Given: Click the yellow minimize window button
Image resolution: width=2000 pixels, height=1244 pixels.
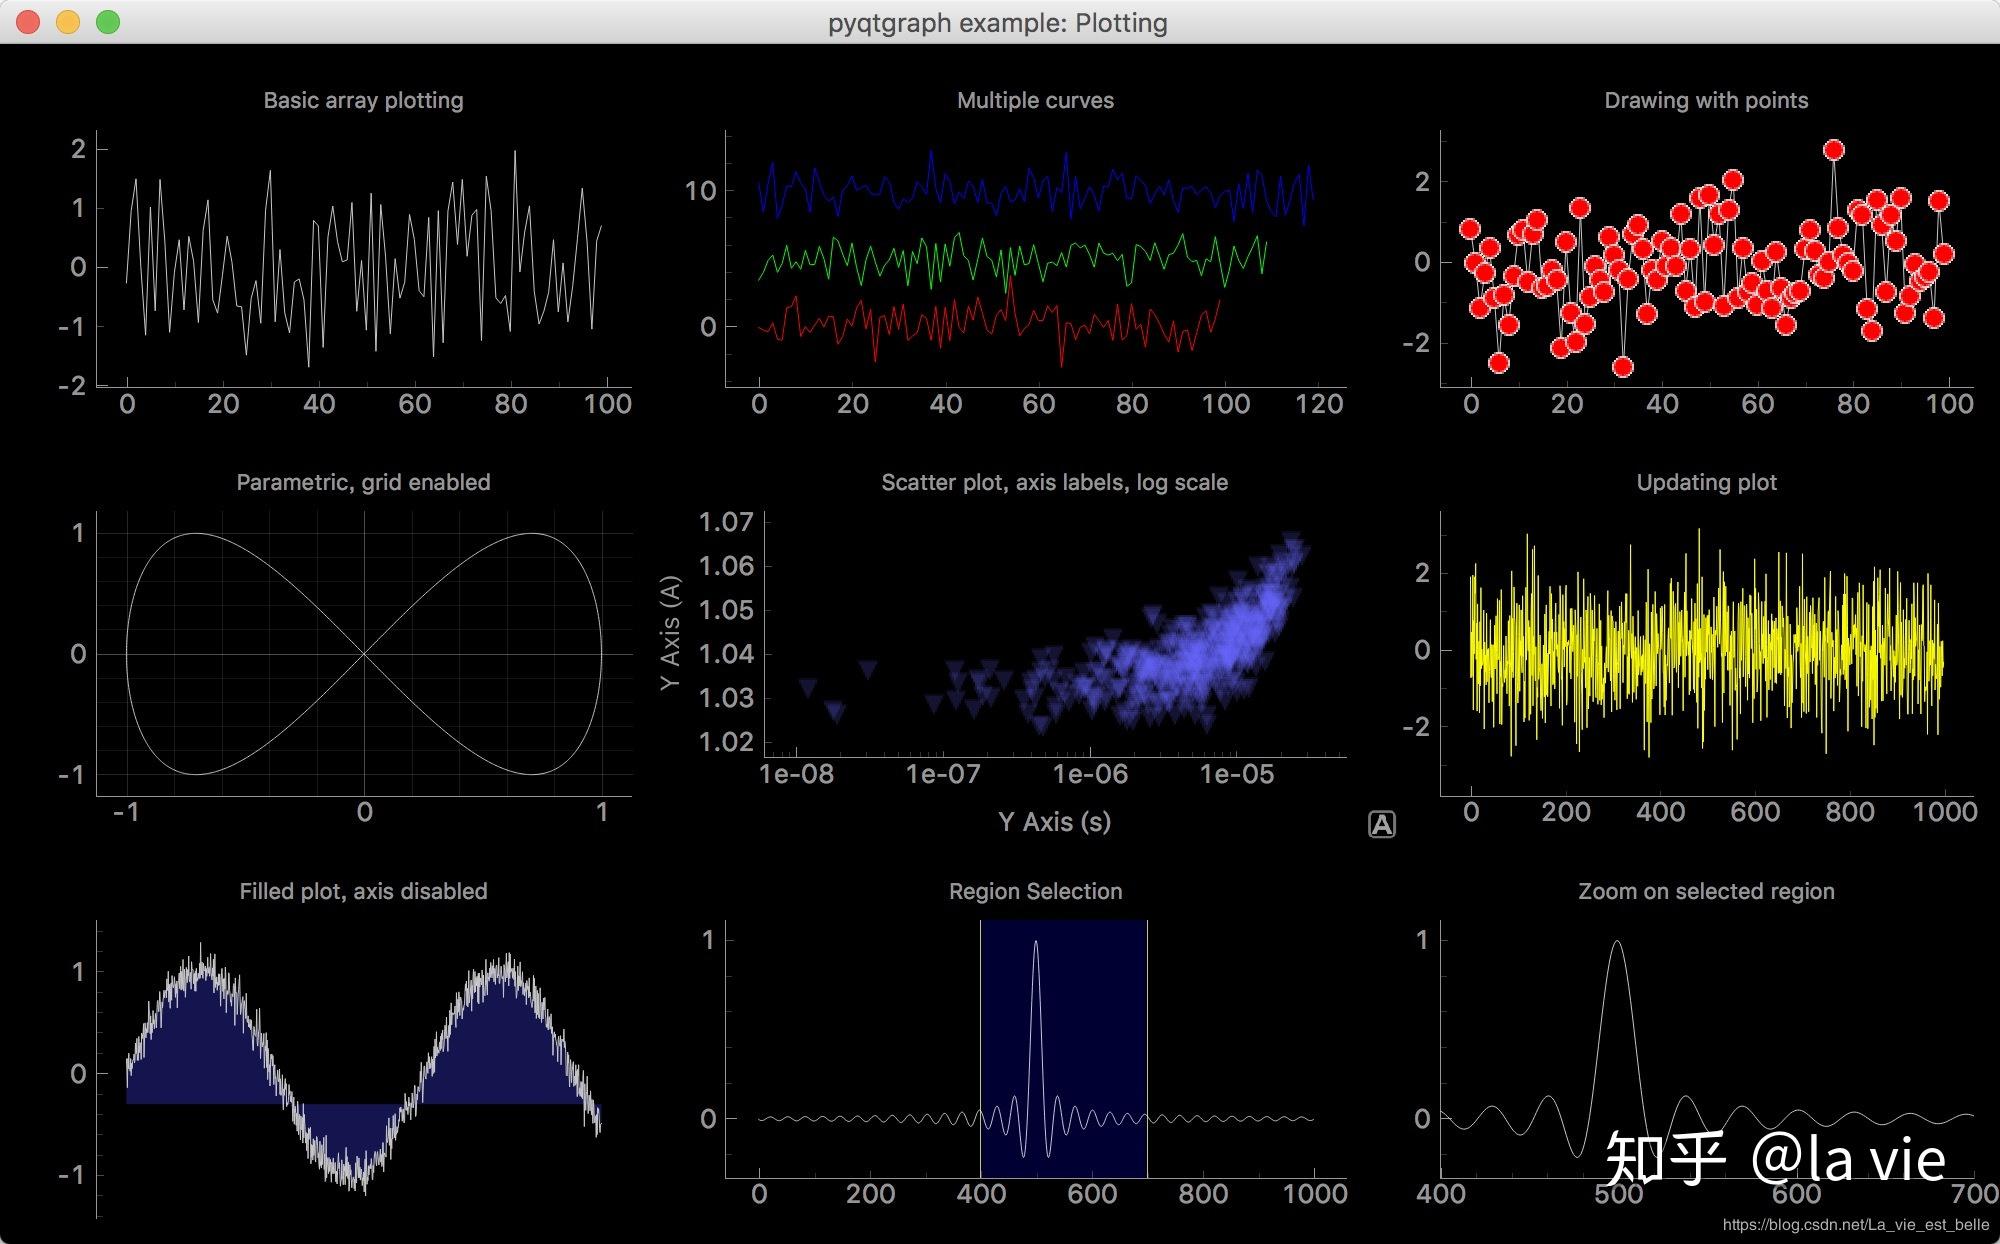Looking at the screenshot, I should click(68, 22).
